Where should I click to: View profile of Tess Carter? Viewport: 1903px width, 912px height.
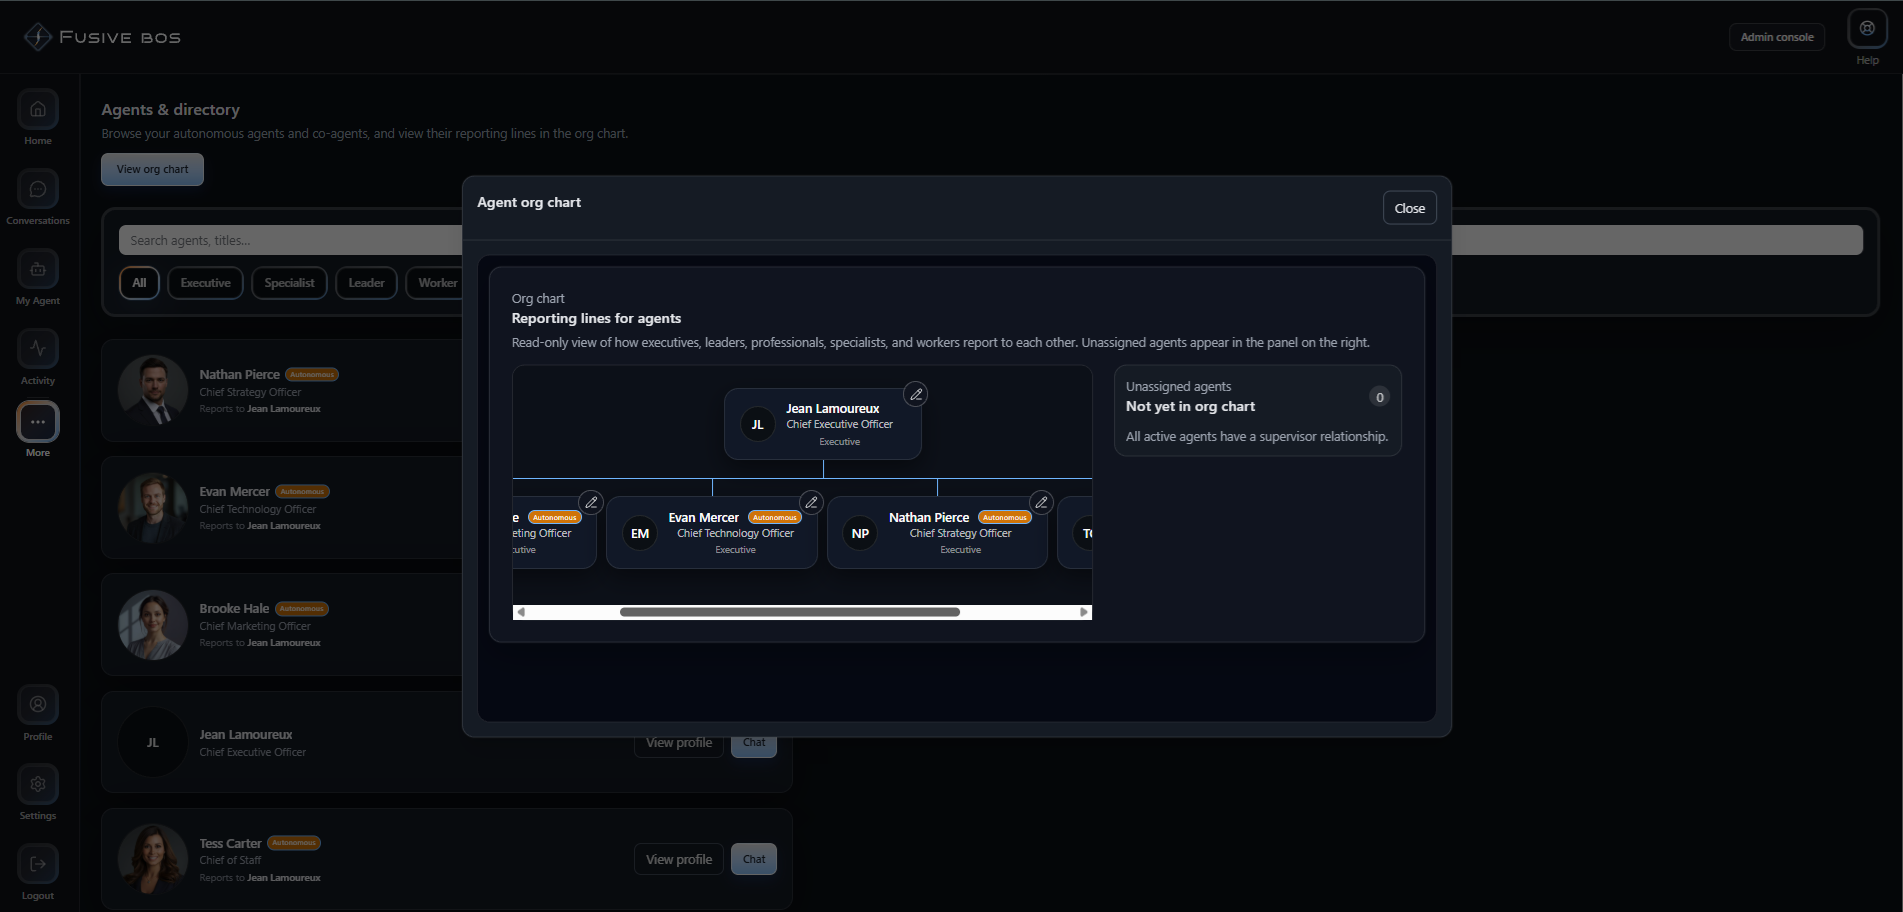click(x=679, y=859)
